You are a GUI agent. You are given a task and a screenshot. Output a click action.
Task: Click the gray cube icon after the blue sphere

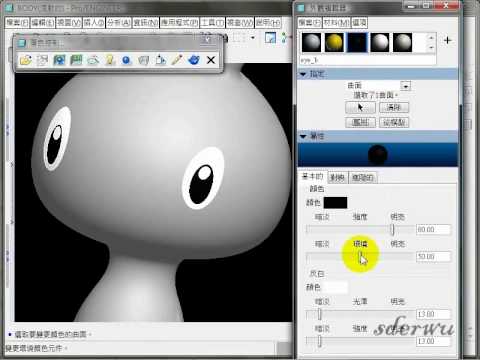click(143, 60)
